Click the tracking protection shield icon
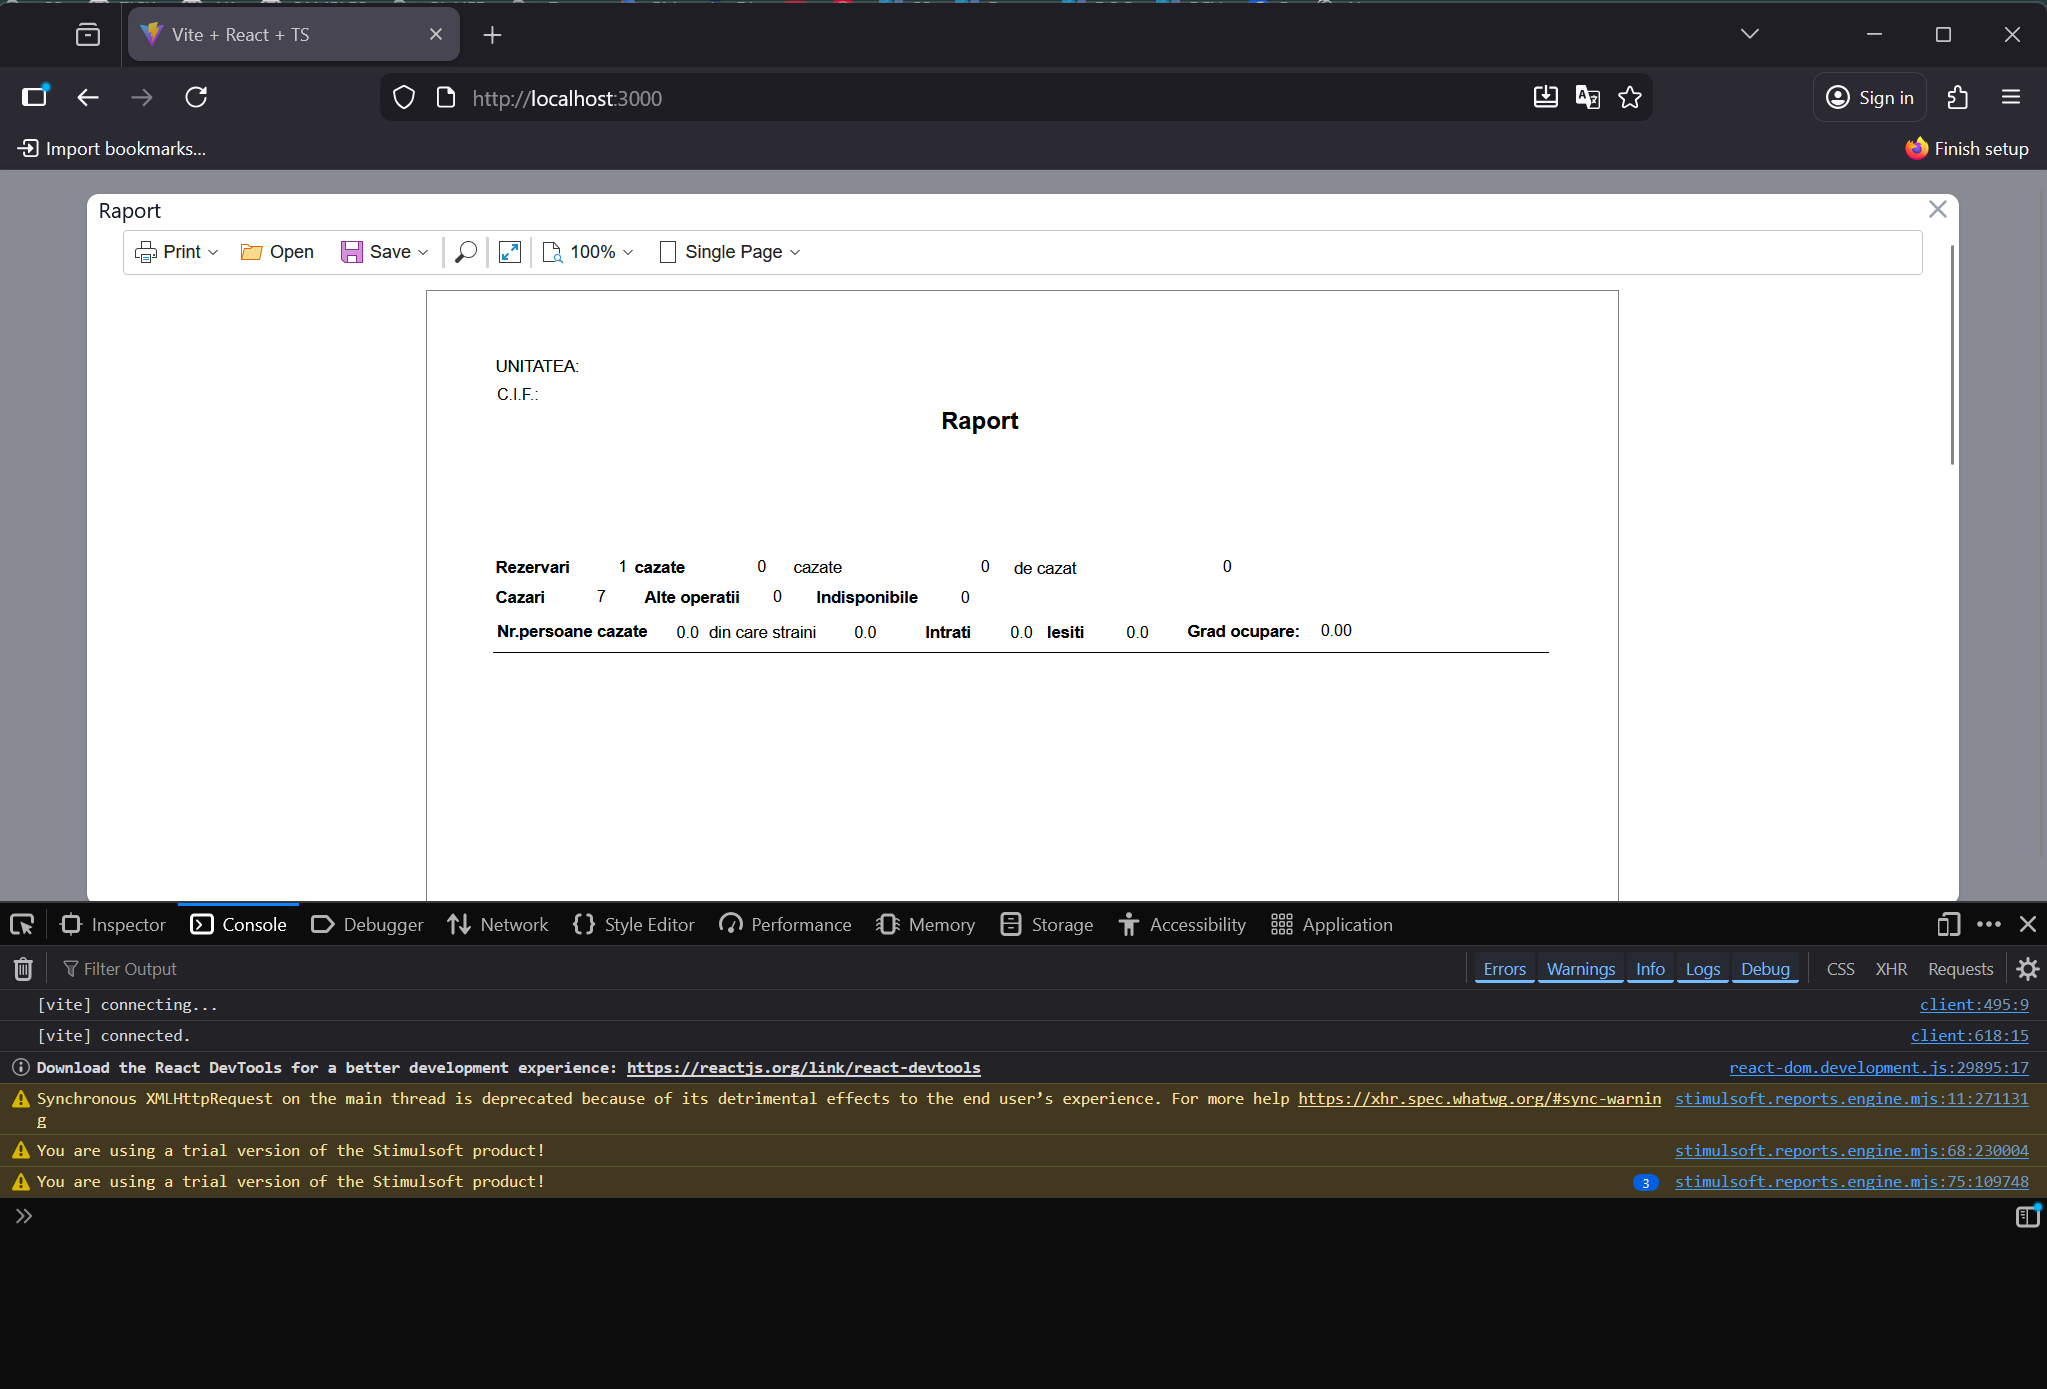 (x=403, y=97)
